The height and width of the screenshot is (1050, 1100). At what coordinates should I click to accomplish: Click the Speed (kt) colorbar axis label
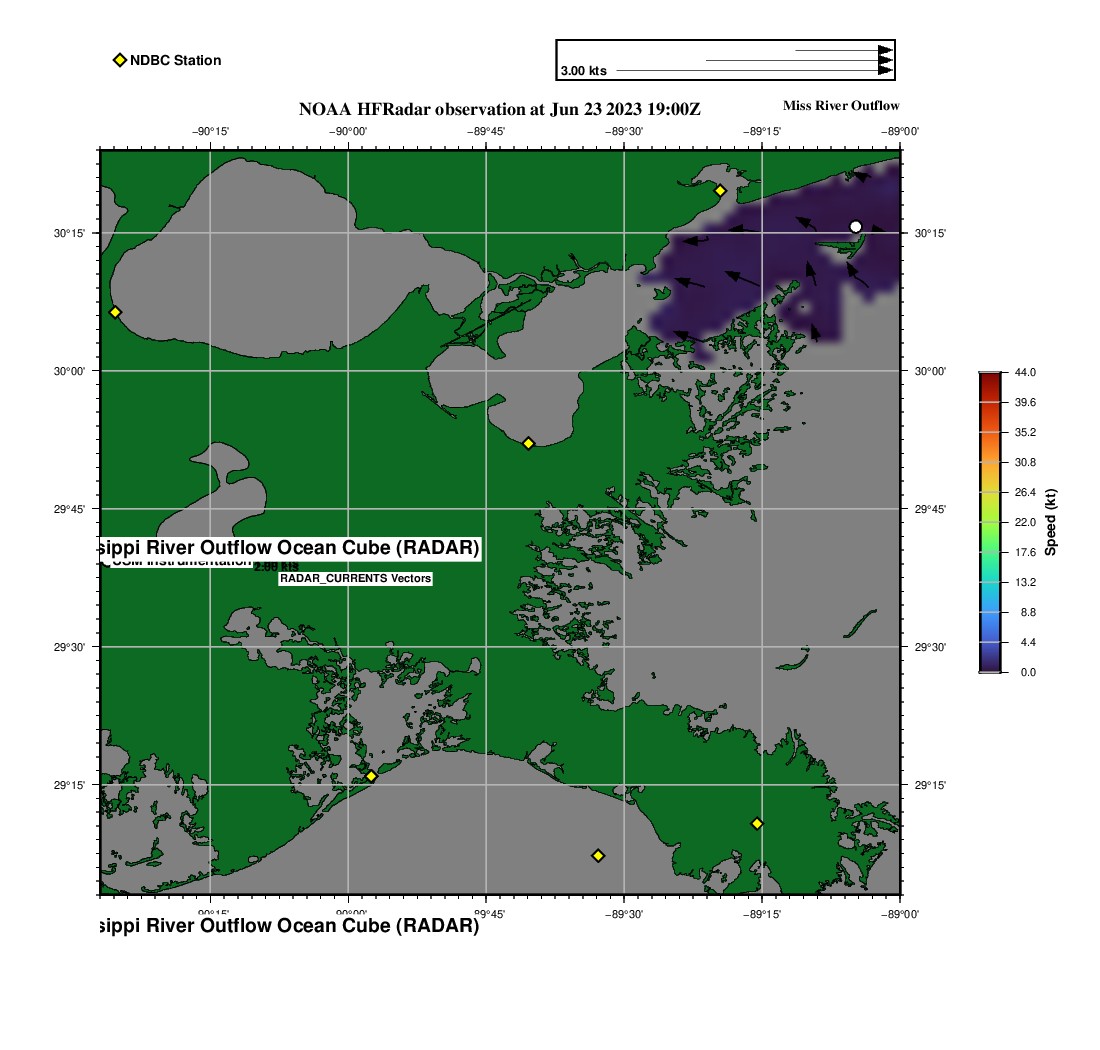(1050, 522)
